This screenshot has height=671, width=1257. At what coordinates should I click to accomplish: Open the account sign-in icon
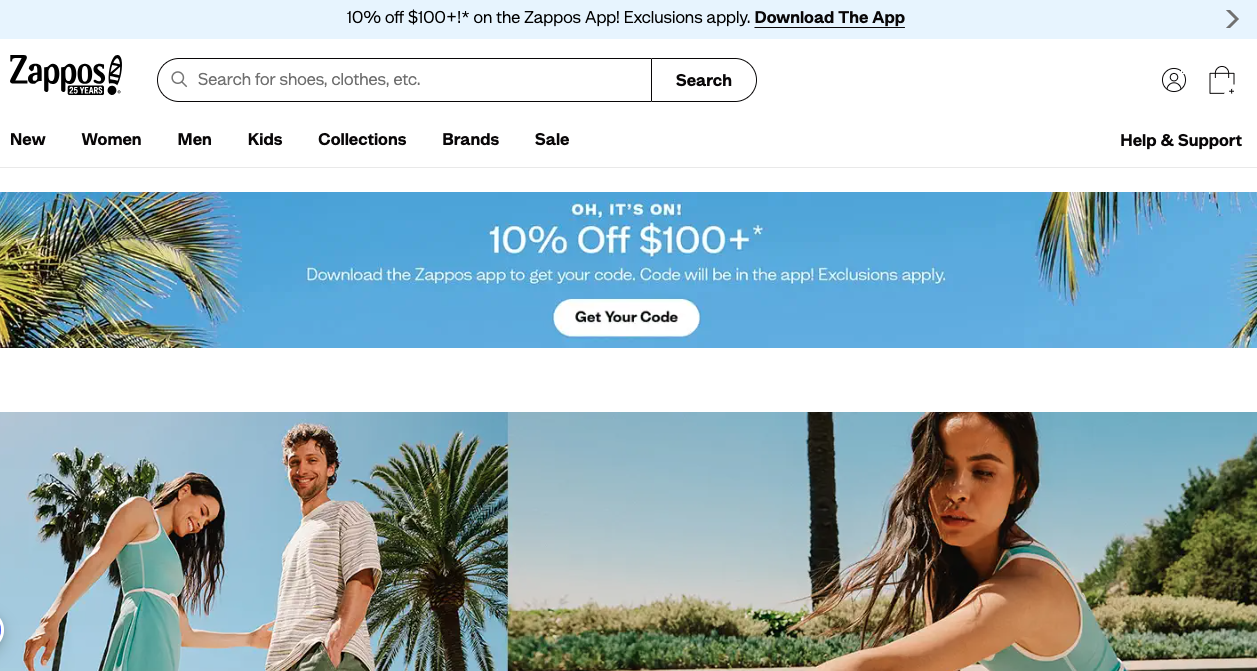tap(1174, 80)
